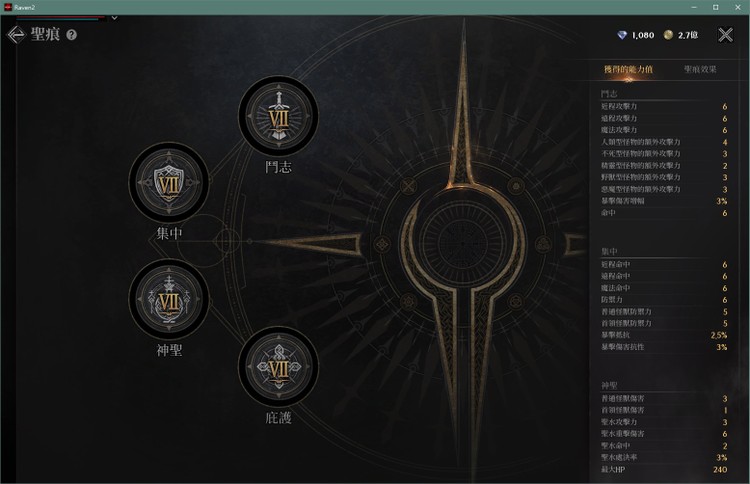
Task: Expand the small chevron under the HP bar
Action: click(x=114, y=18)
